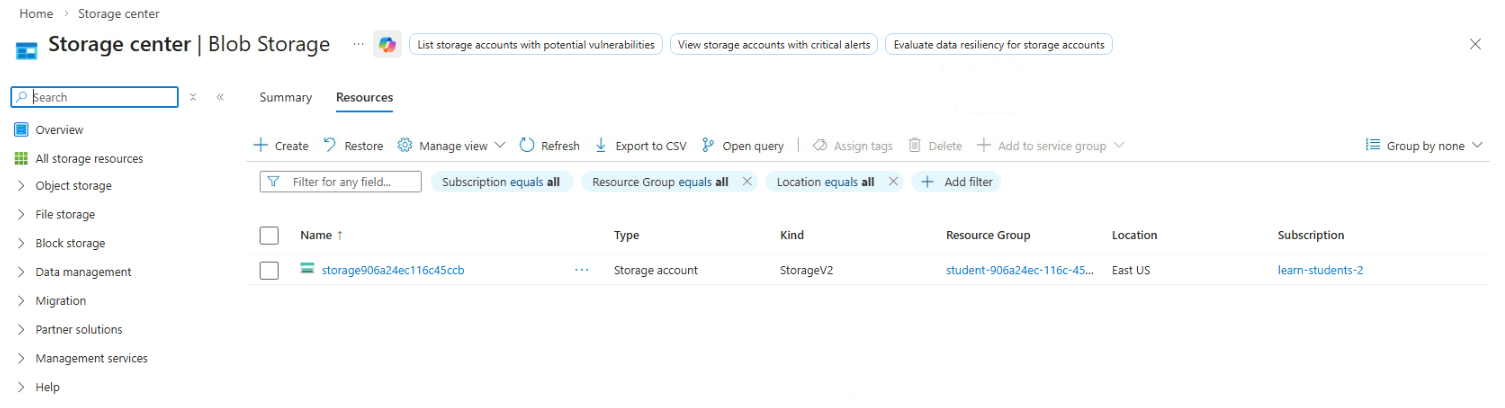Switch to the Summary tab
Viewport: 1505px width, 408px height.
pos(285,97)
